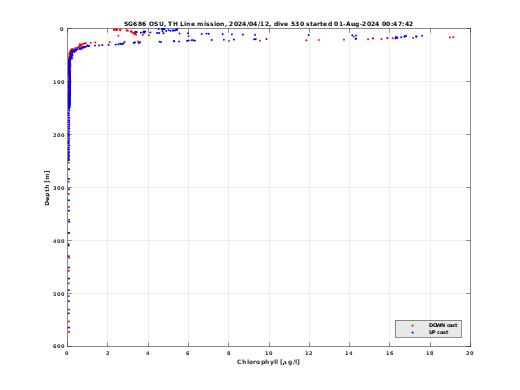Click the red DOWN cast legend marker
This screenshot has width=520, height=390.
pos(412,325)
